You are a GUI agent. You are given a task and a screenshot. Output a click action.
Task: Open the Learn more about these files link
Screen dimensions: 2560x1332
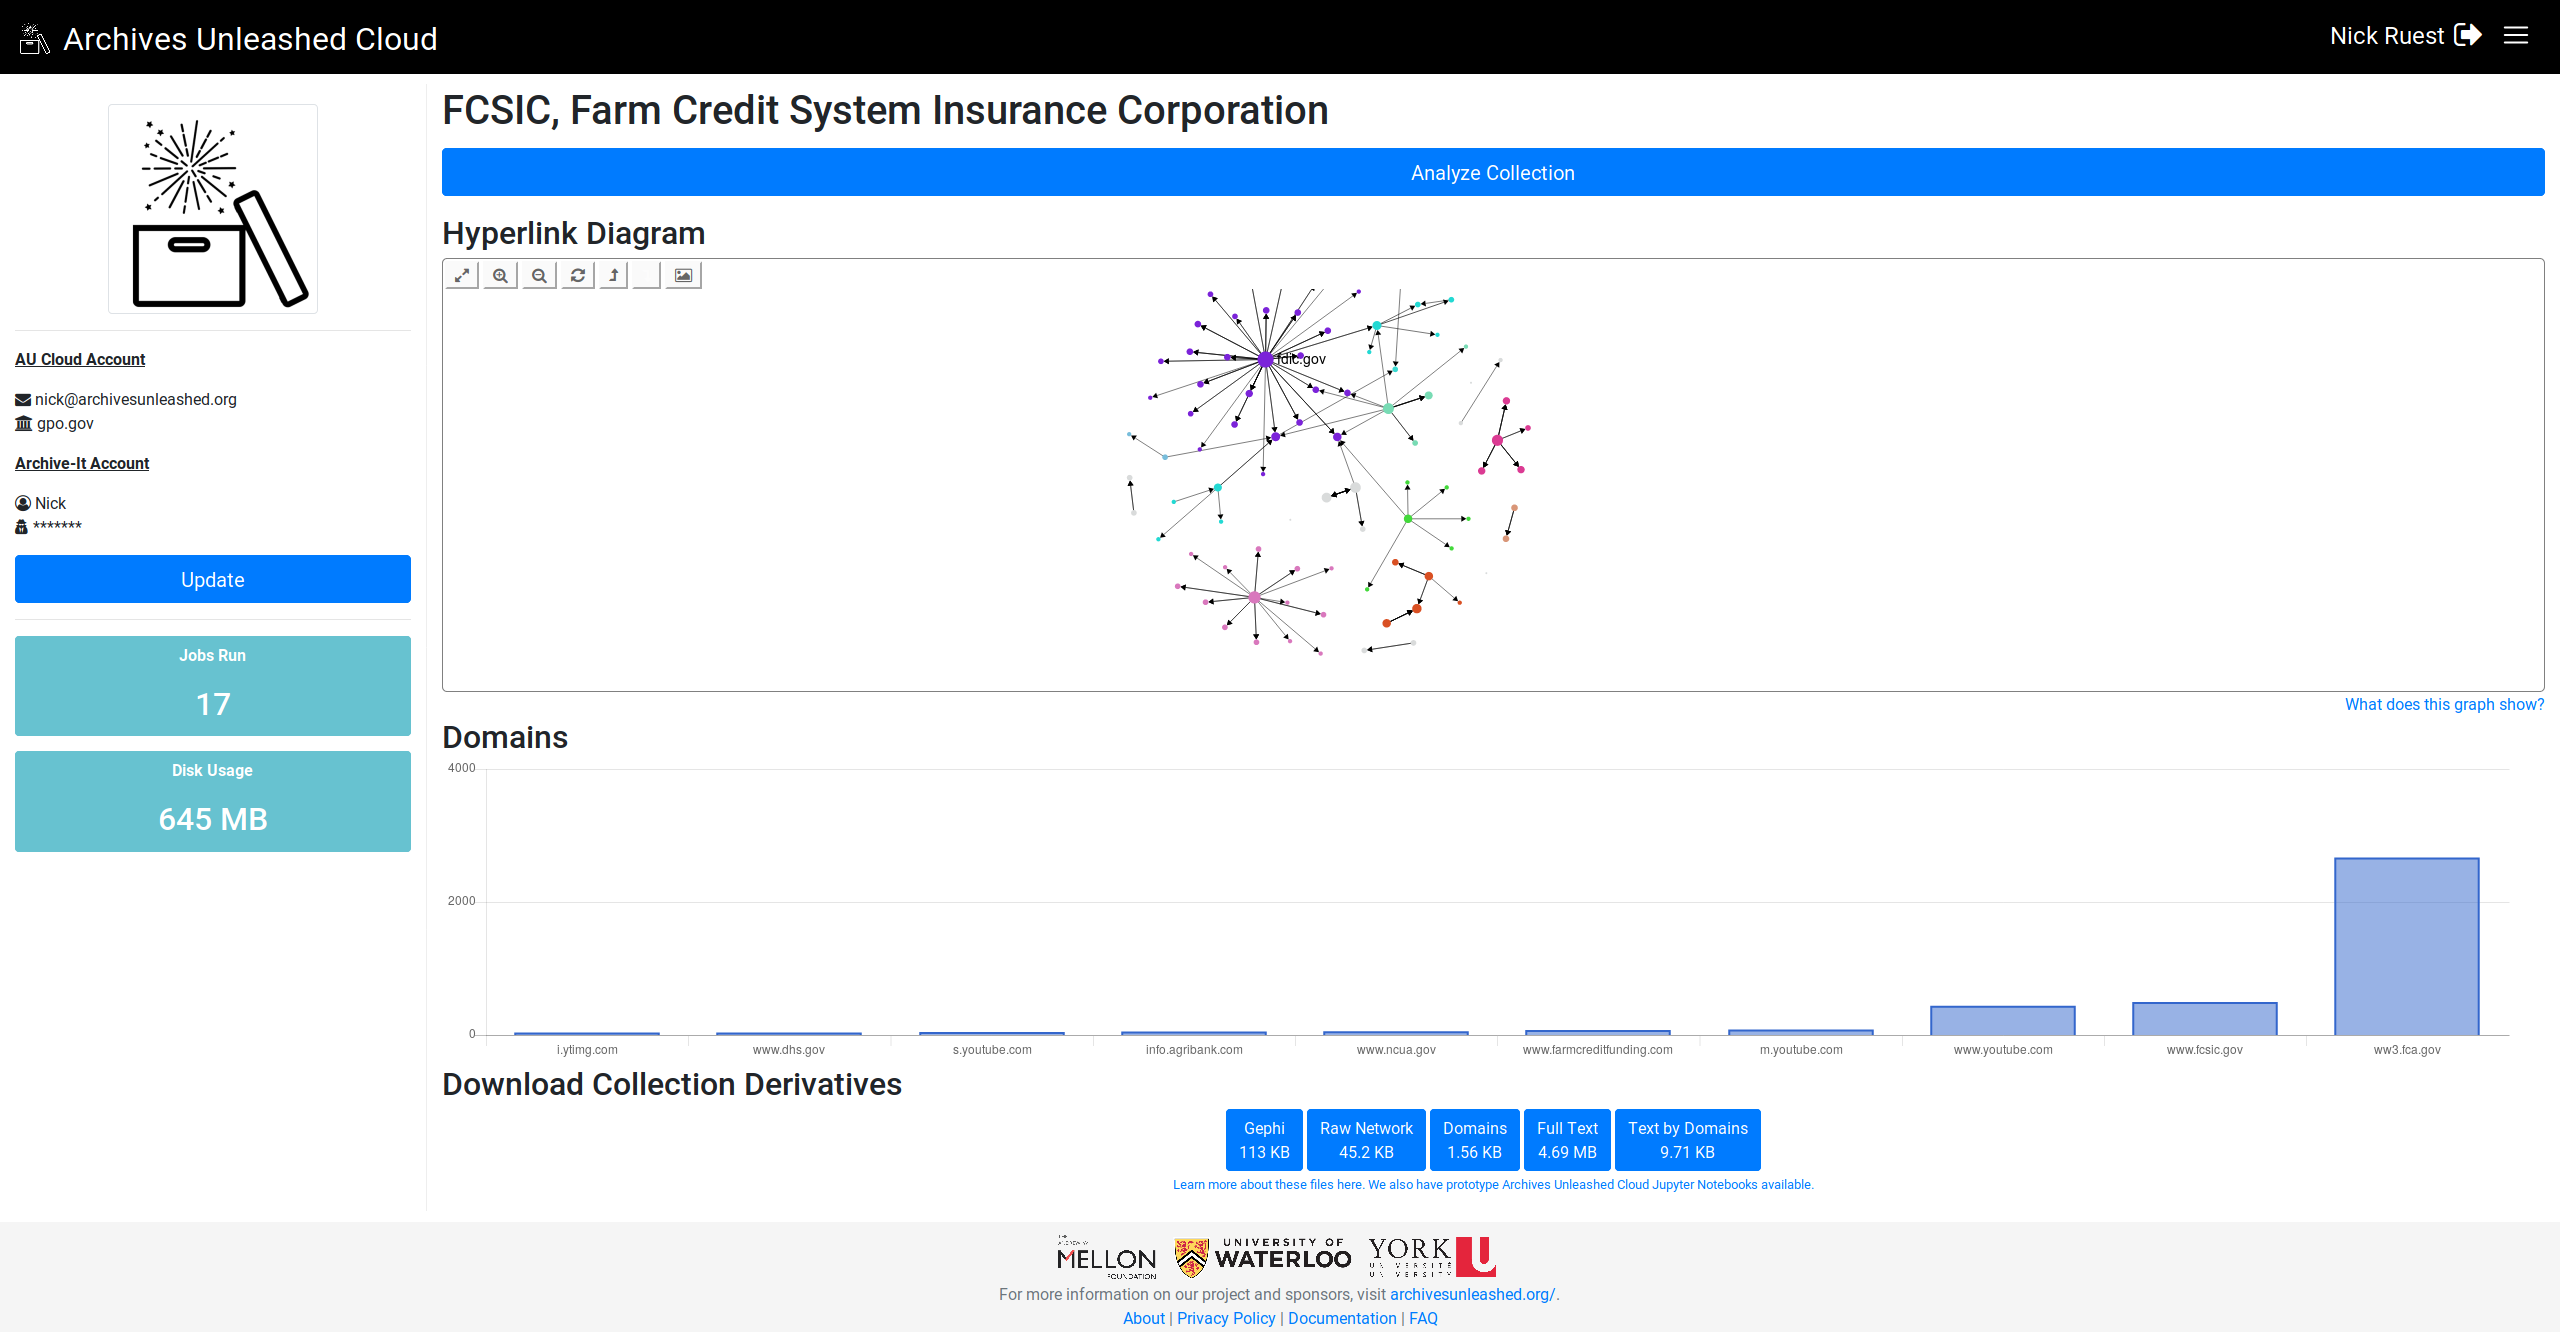coord(1268,1185)
